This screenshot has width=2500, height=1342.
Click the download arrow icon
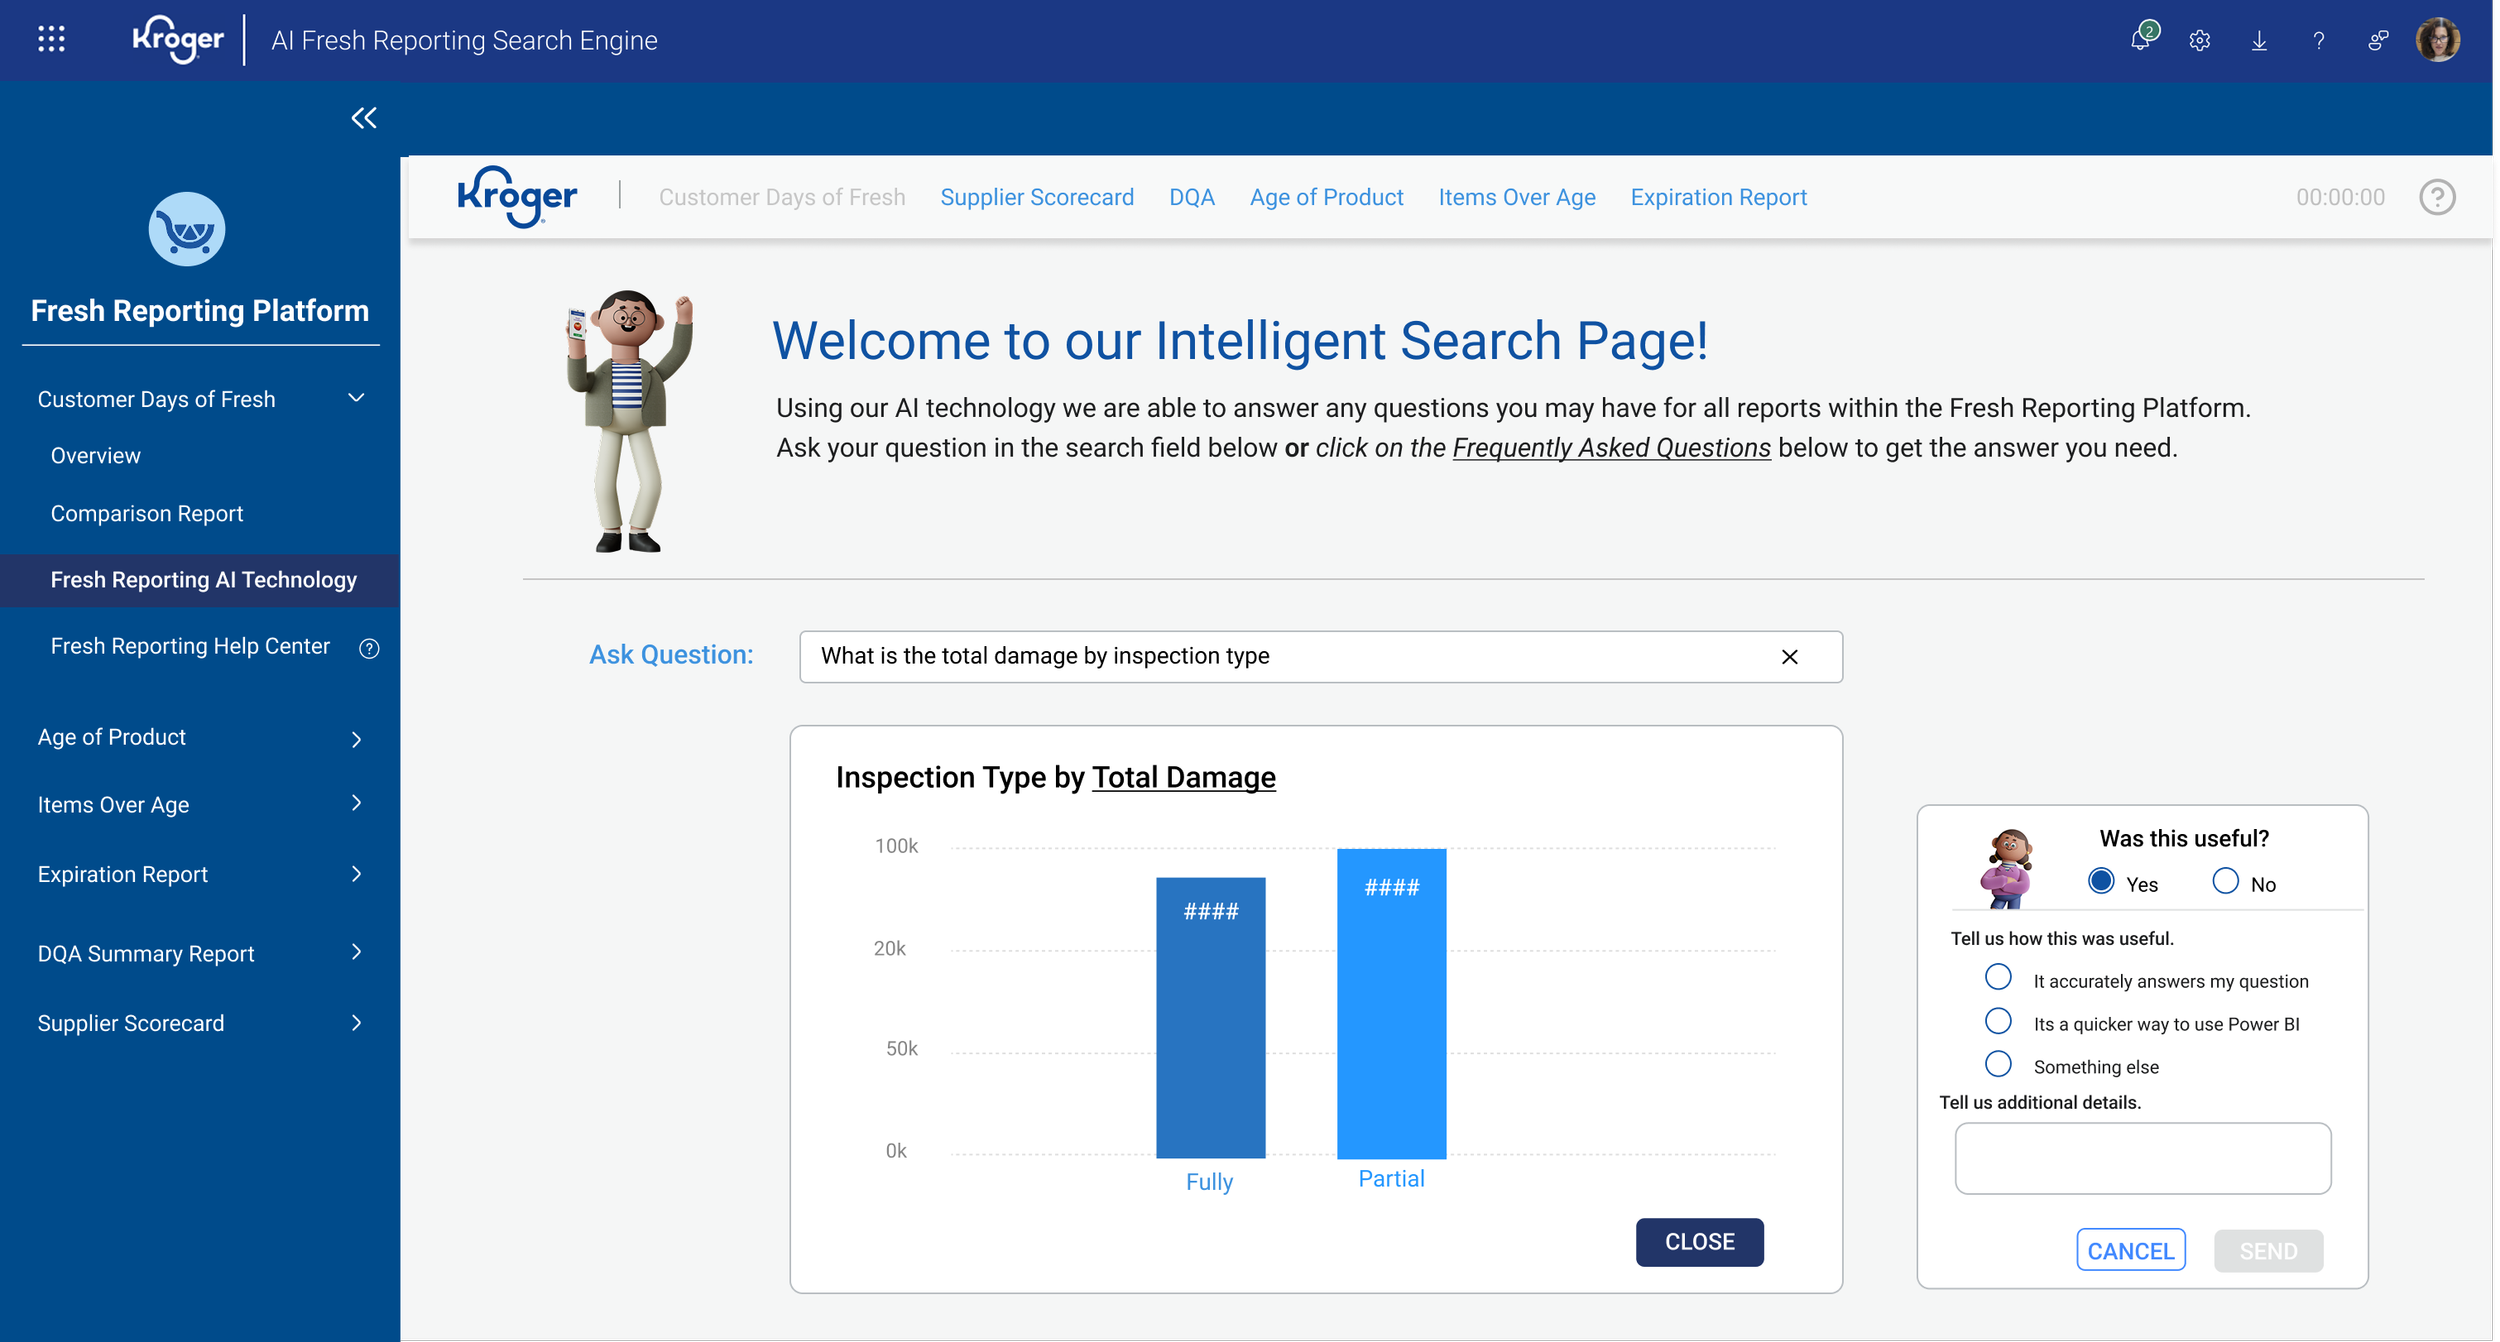pyautogui.click(x=2259, y=41)
